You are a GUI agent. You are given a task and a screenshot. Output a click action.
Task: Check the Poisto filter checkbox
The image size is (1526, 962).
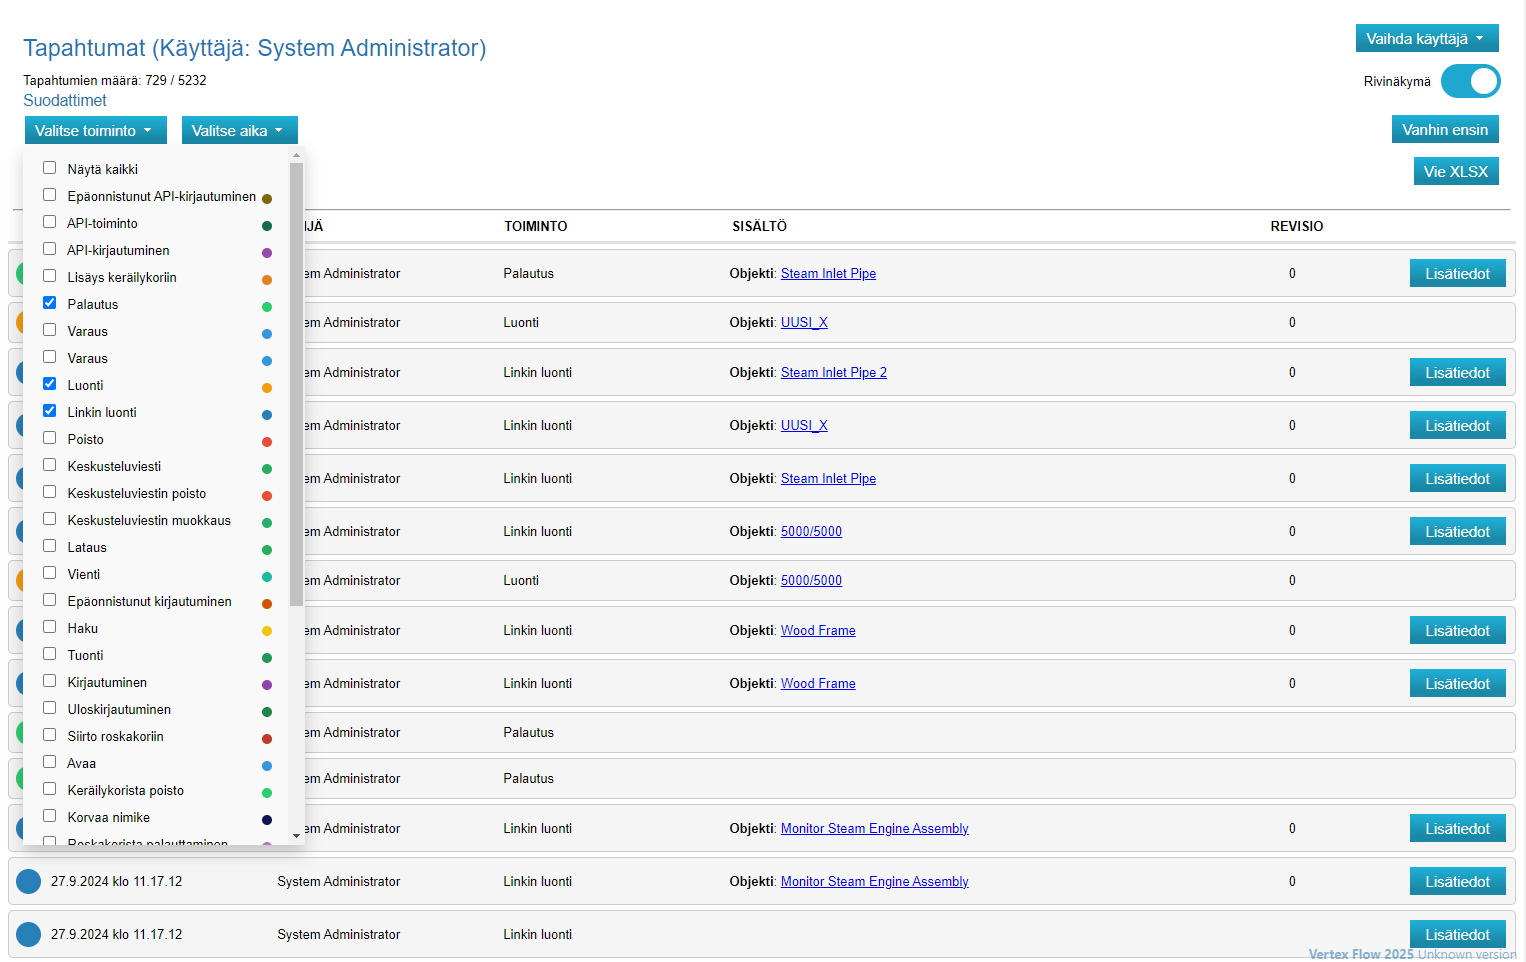[49, 438]
